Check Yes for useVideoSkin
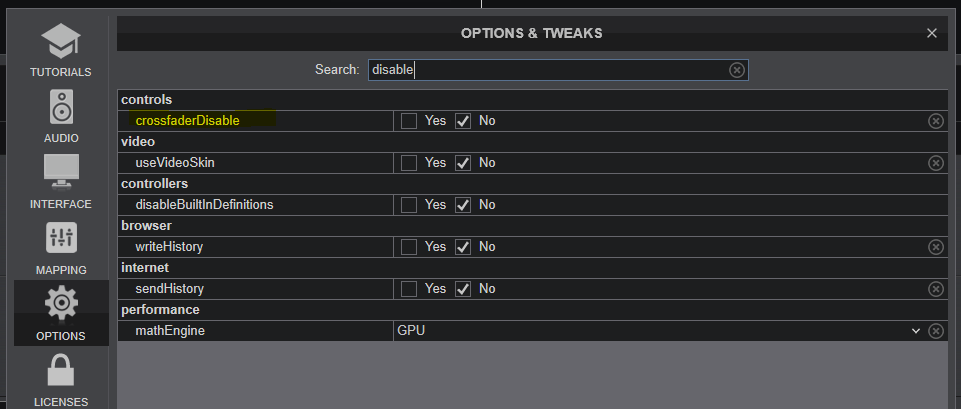 tap(409, 163)
